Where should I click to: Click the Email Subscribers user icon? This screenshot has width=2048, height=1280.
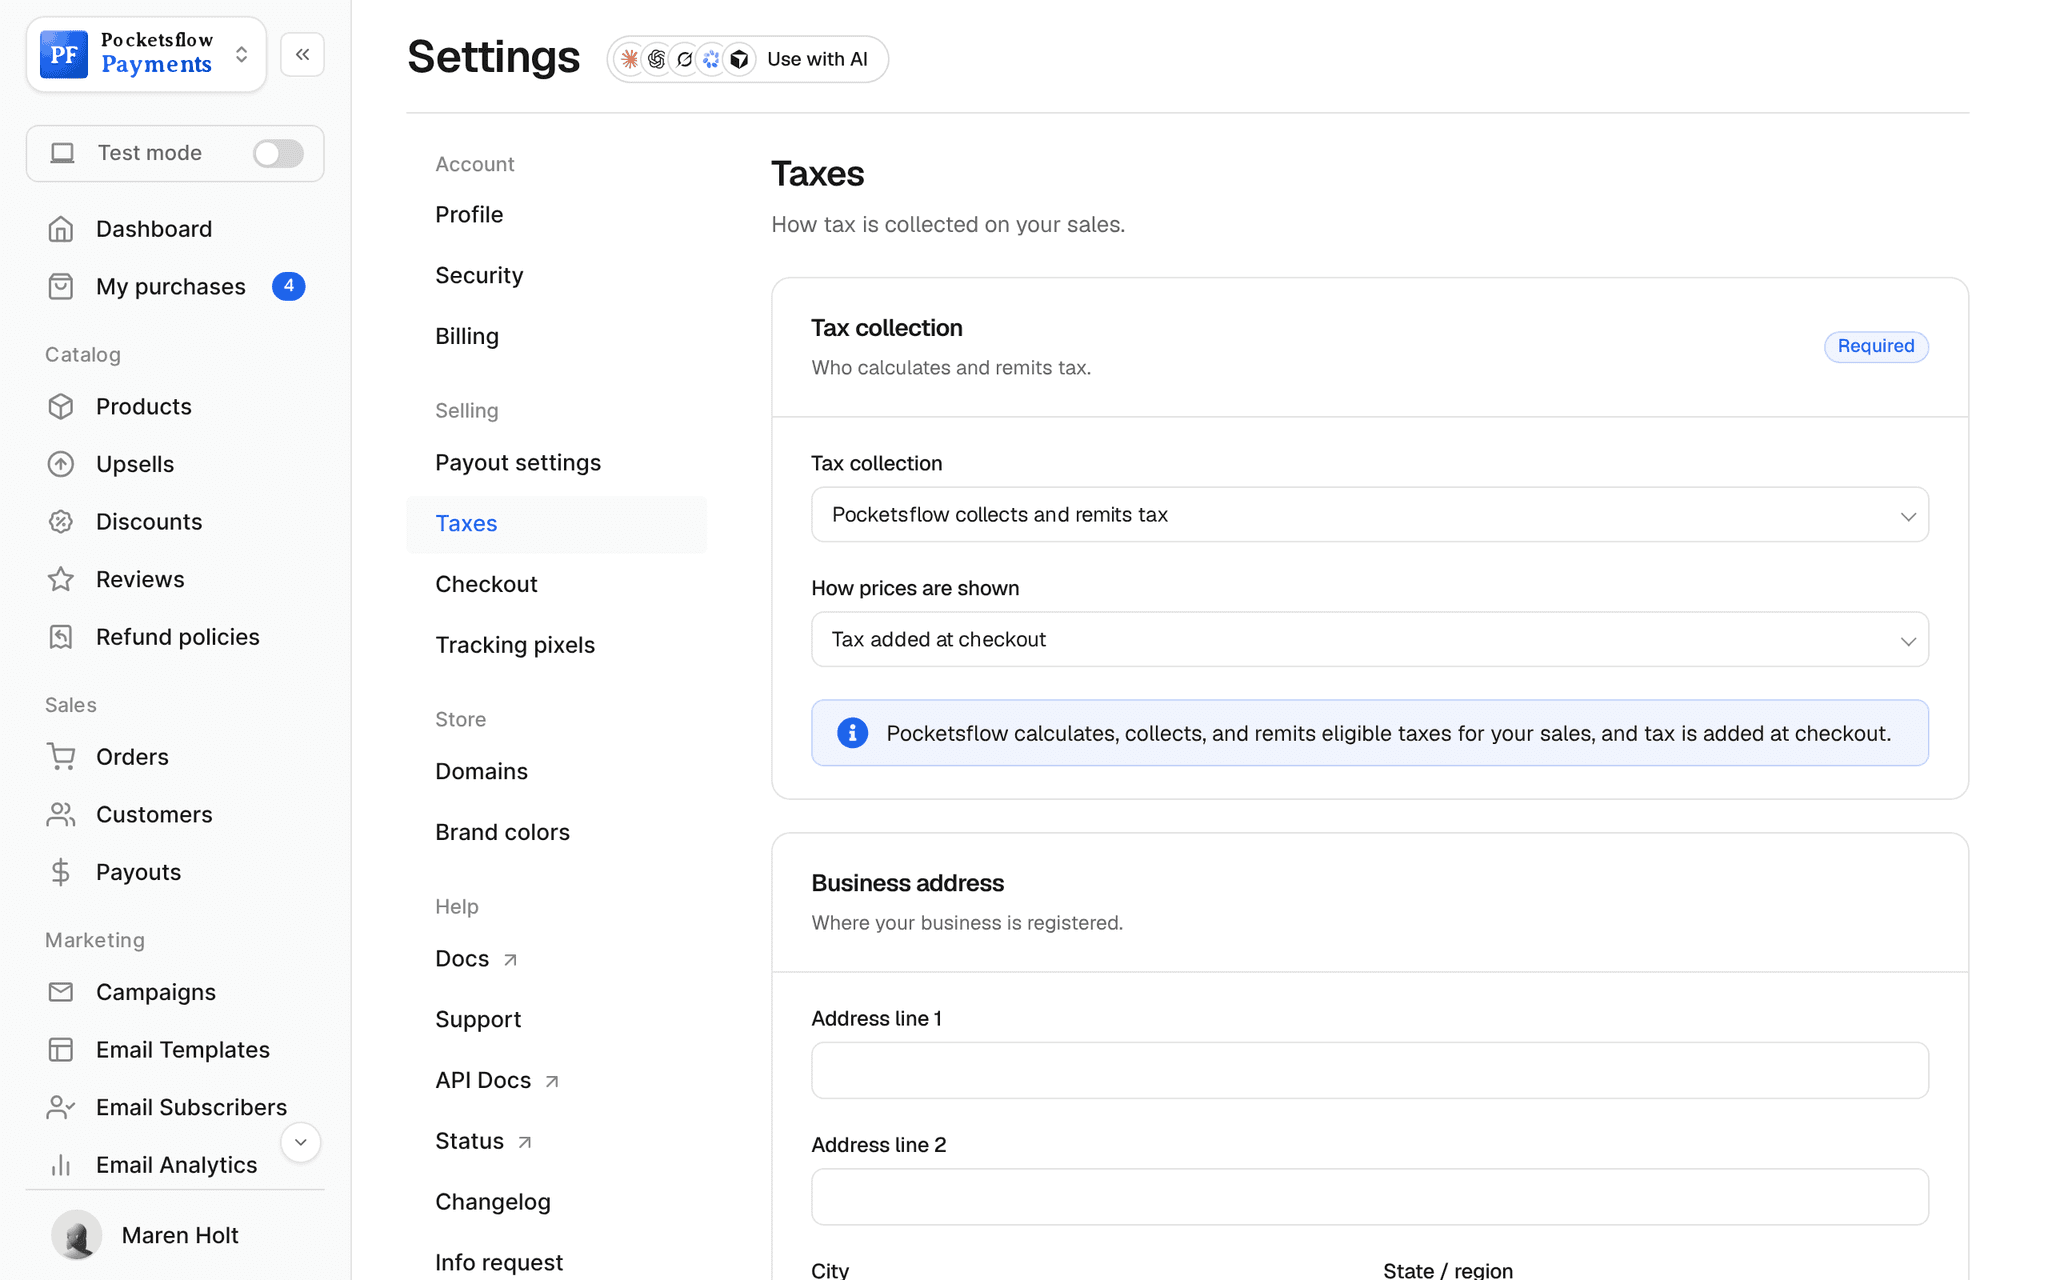tap(61, 1107)
